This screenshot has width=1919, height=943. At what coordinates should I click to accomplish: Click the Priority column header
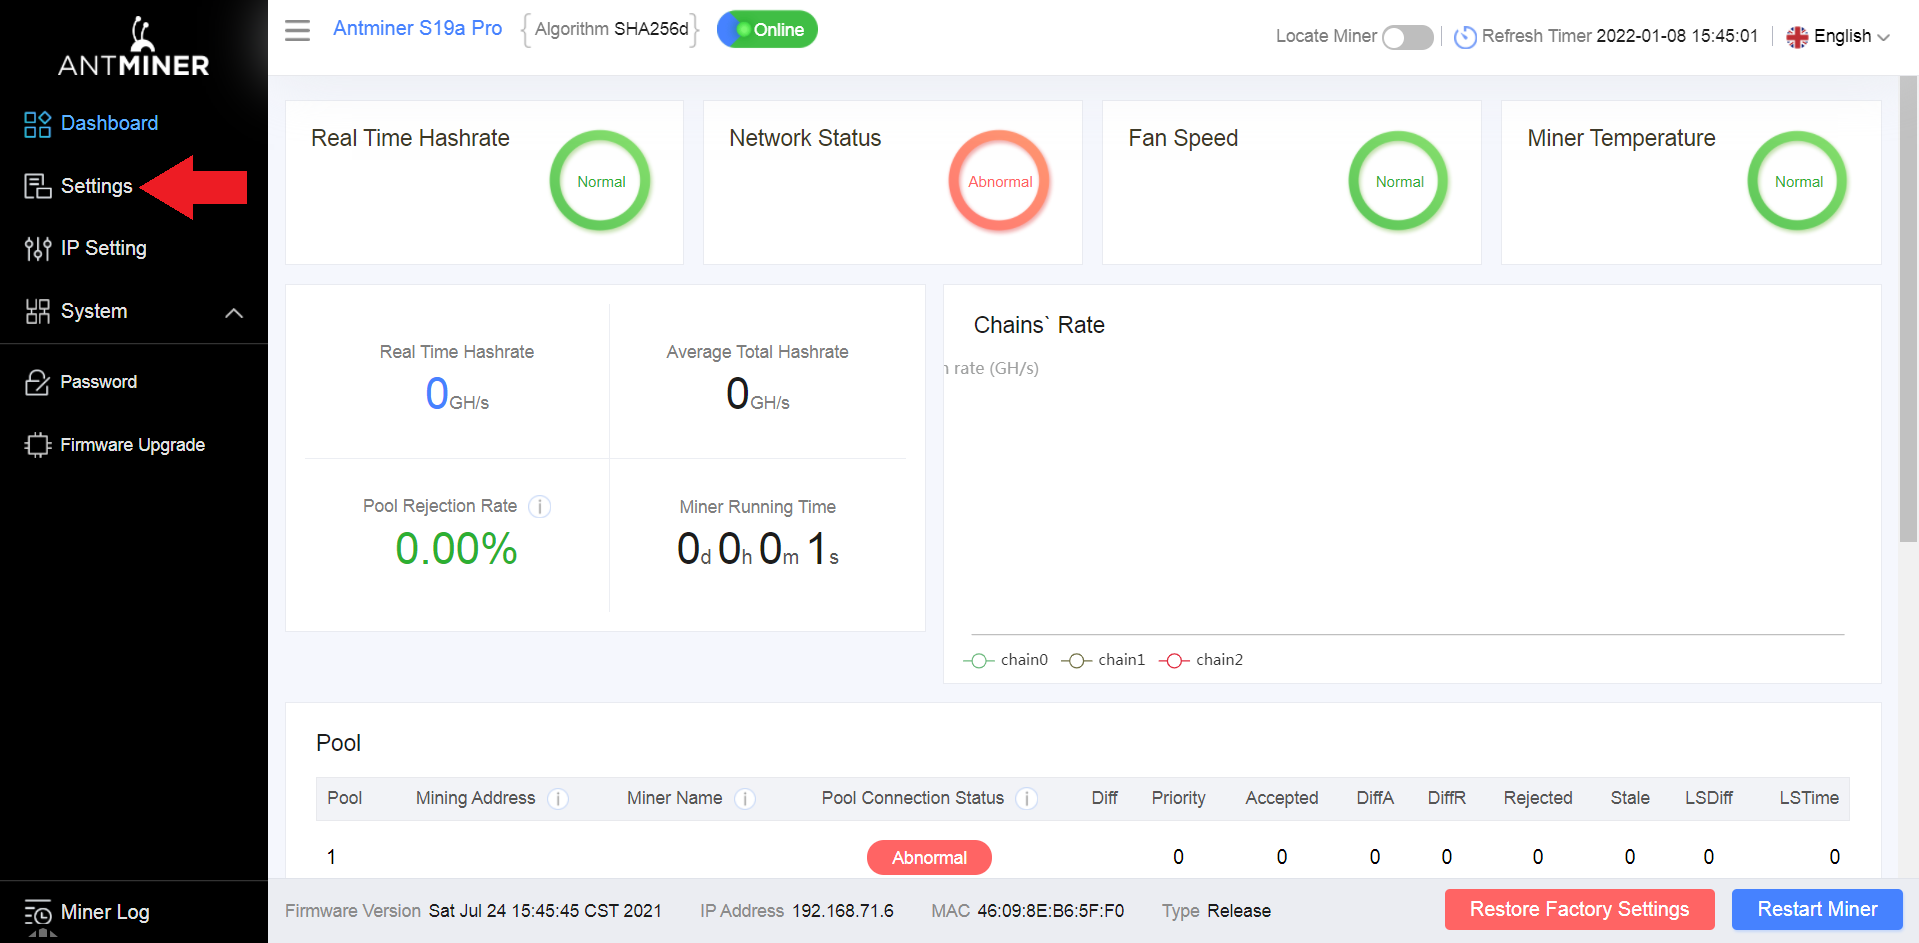coord(1178,798)
